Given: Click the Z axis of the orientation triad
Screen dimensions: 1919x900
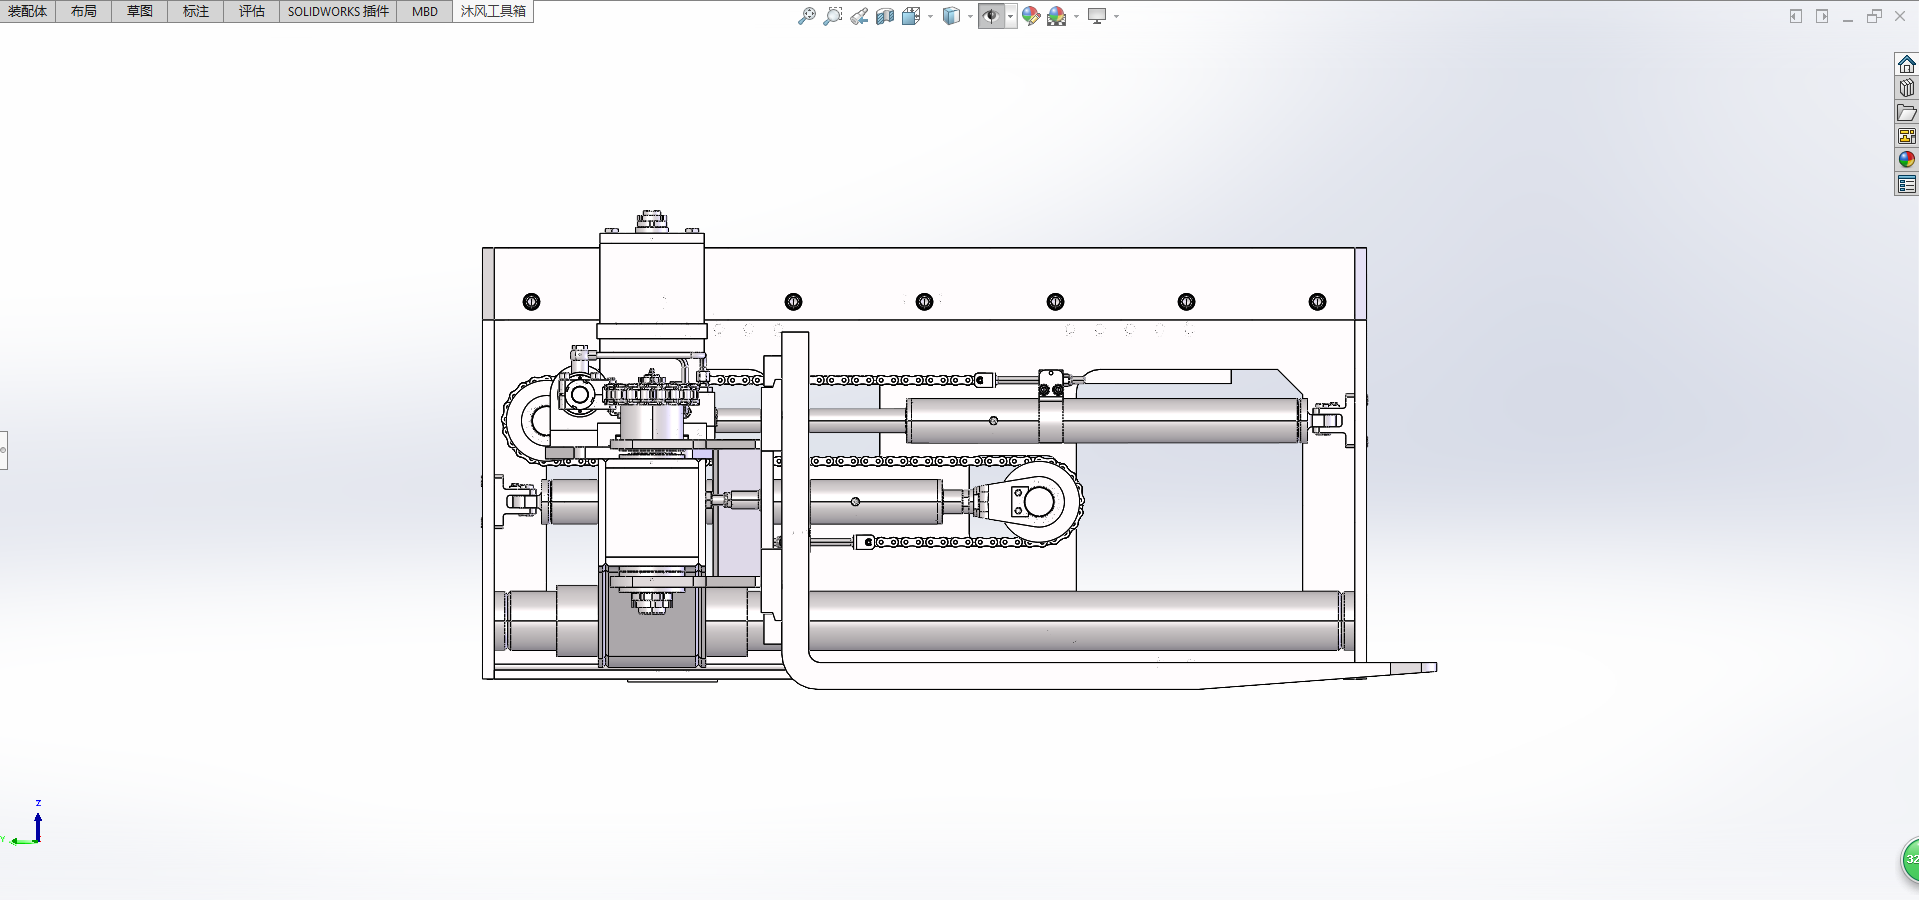Looking at the screenshot, I should point(38,825).
